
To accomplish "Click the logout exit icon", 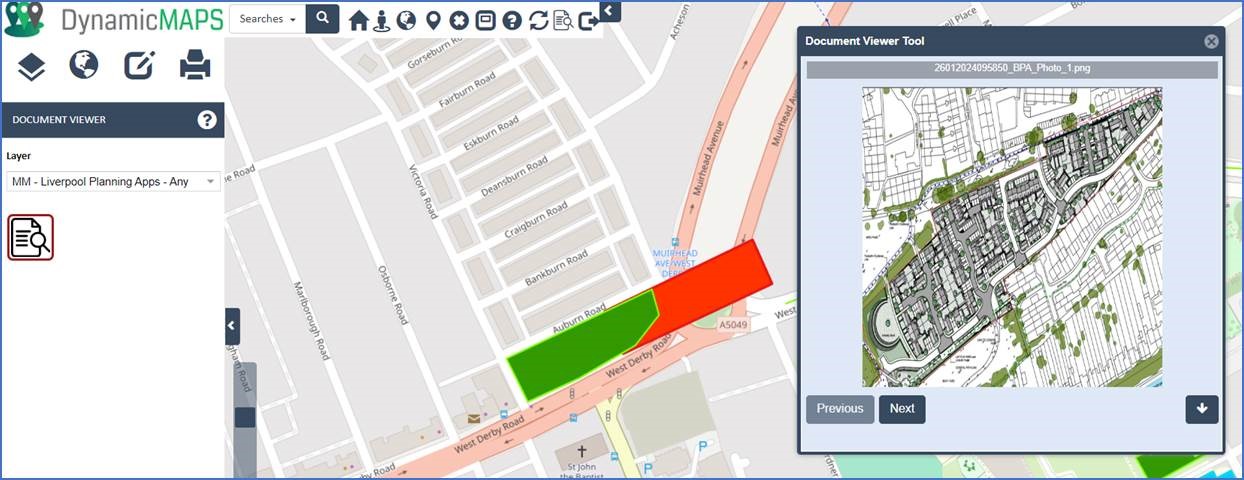I will pos(589,20).
